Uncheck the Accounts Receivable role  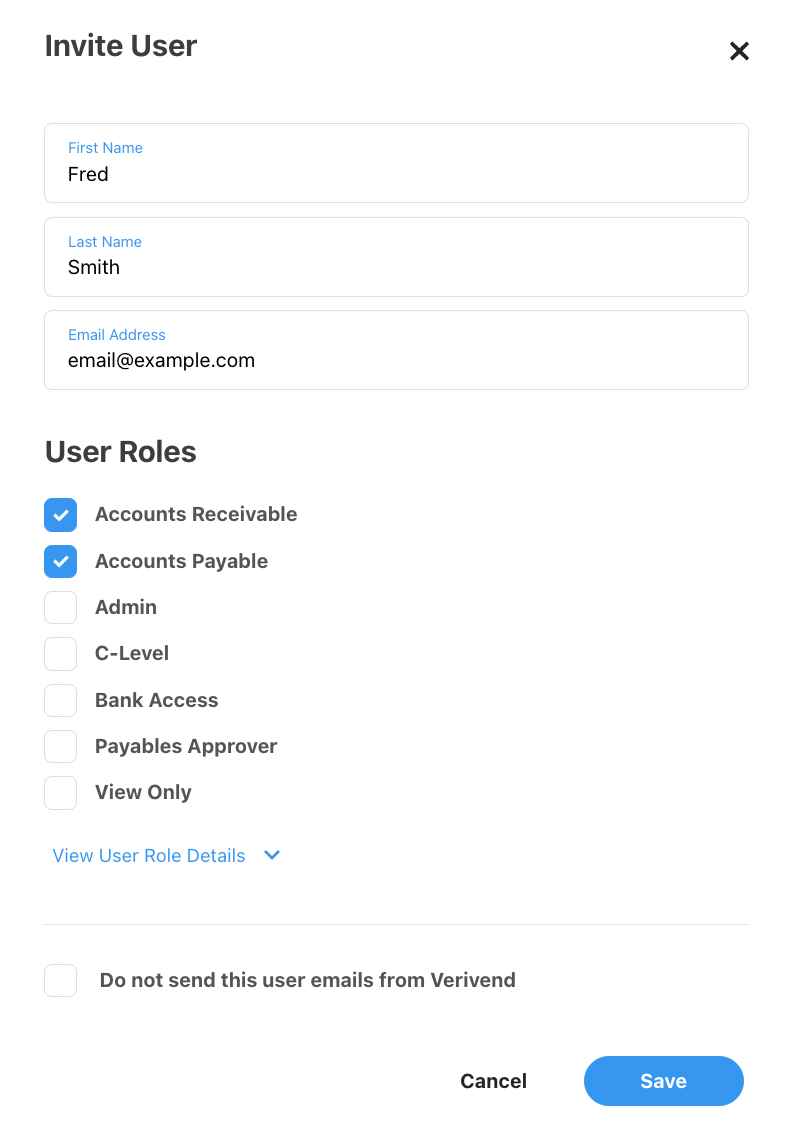point(60,514)
